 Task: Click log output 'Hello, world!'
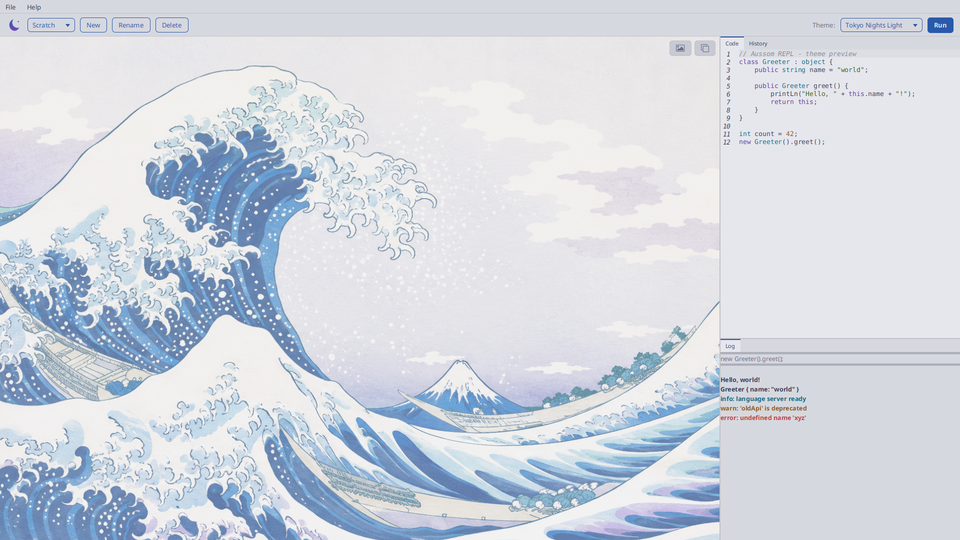(740, 380)
